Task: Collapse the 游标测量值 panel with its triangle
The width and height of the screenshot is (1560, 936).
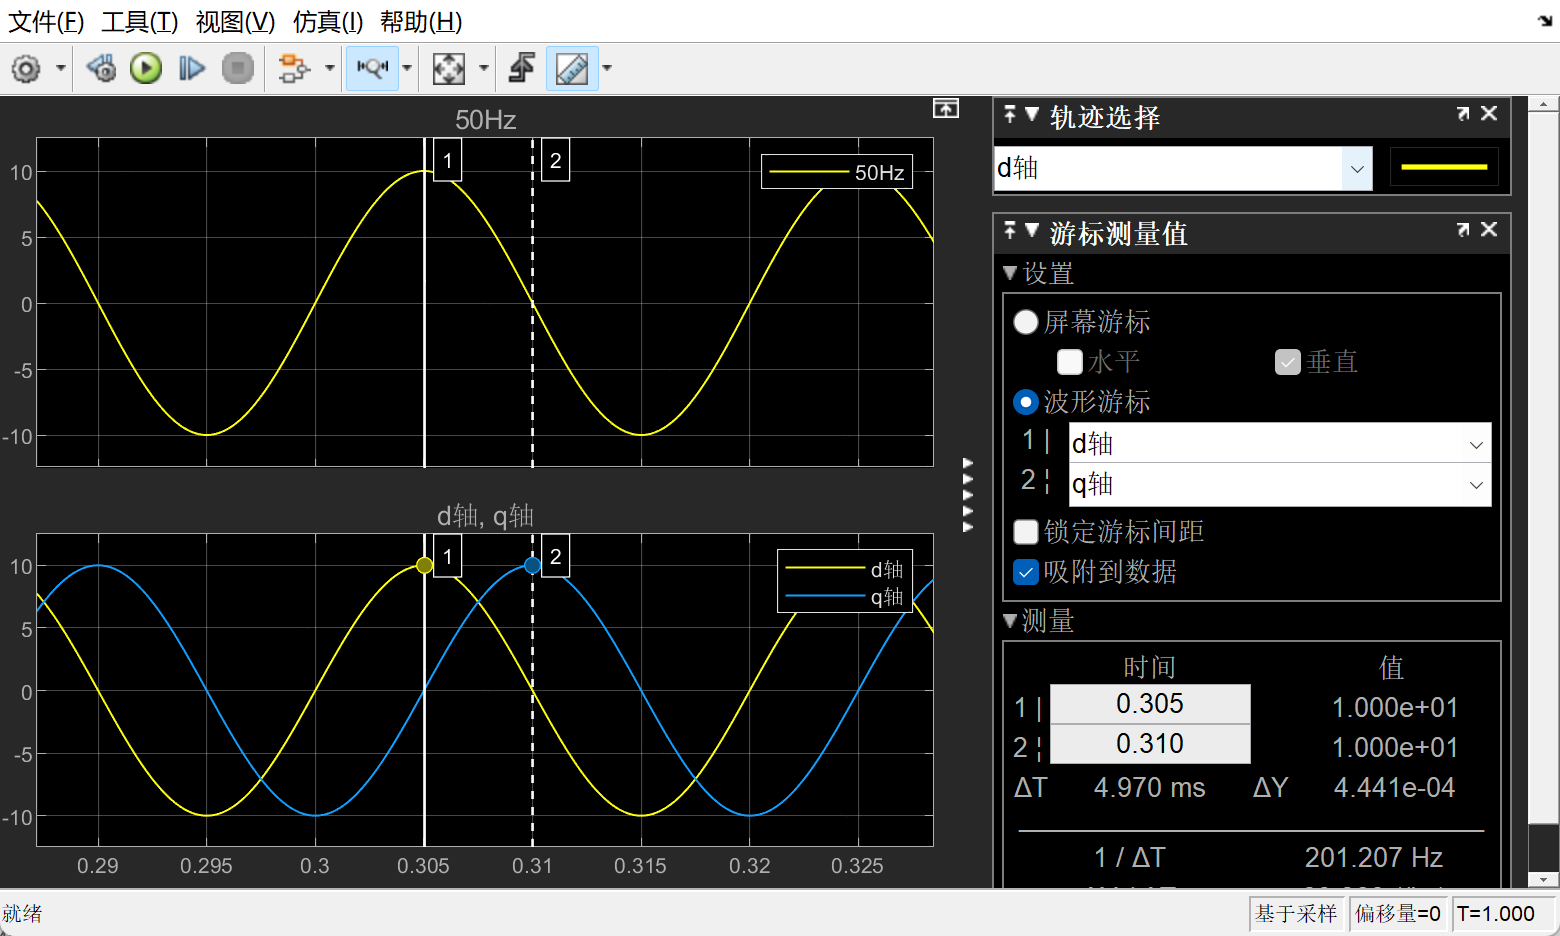Action: (1032, 230)
